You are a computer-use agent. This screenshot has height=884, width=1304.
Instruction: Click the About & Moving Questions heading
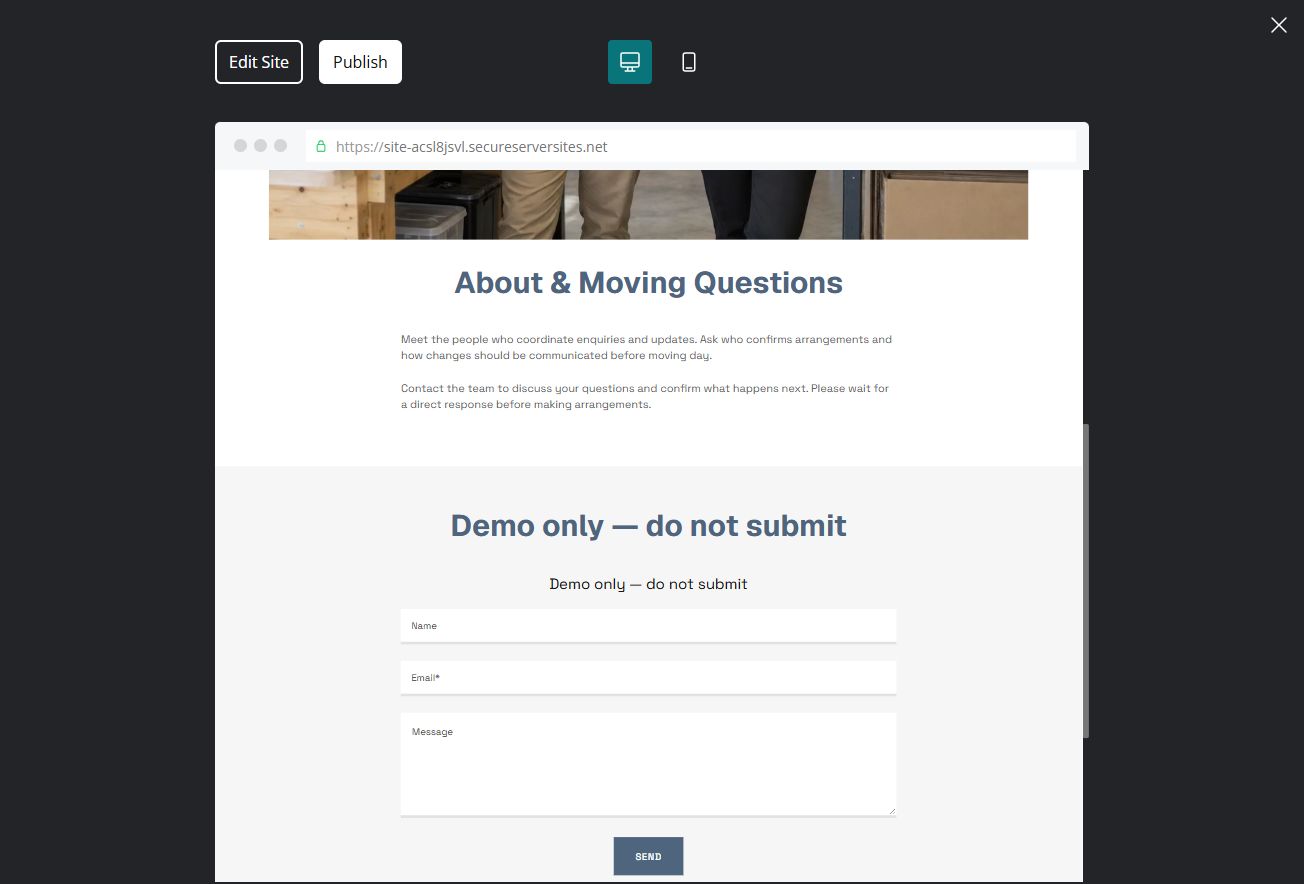click(648, 283)
